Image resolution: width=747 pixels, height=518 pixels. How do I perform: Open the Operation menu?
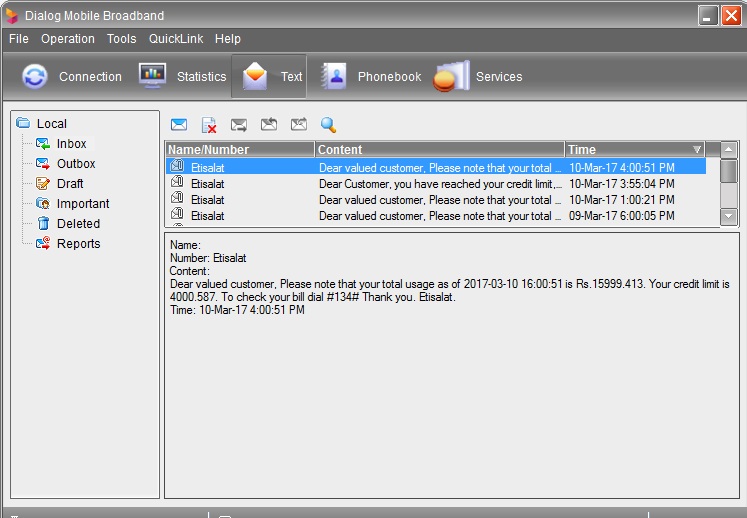(x=68, y=39)
